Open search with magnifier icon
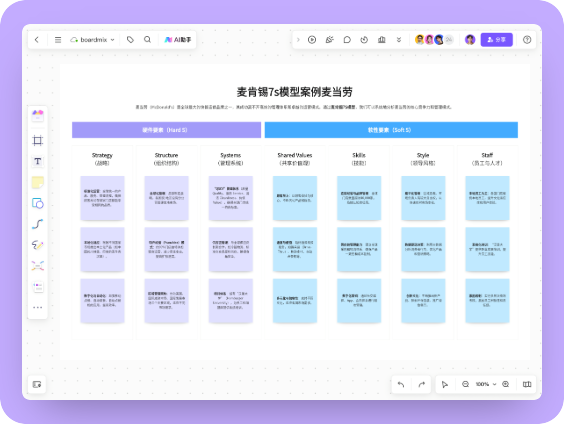The width and height of the screenshot is (564, 424). (x=147, y=40)
